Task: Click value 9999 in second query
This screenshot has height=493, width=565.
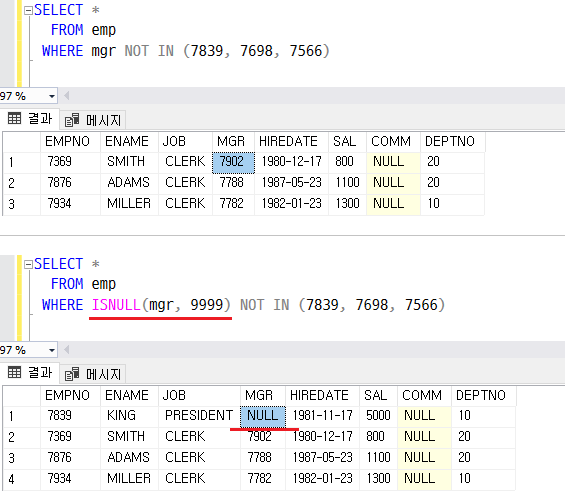Action: click(x=207, y=305)
